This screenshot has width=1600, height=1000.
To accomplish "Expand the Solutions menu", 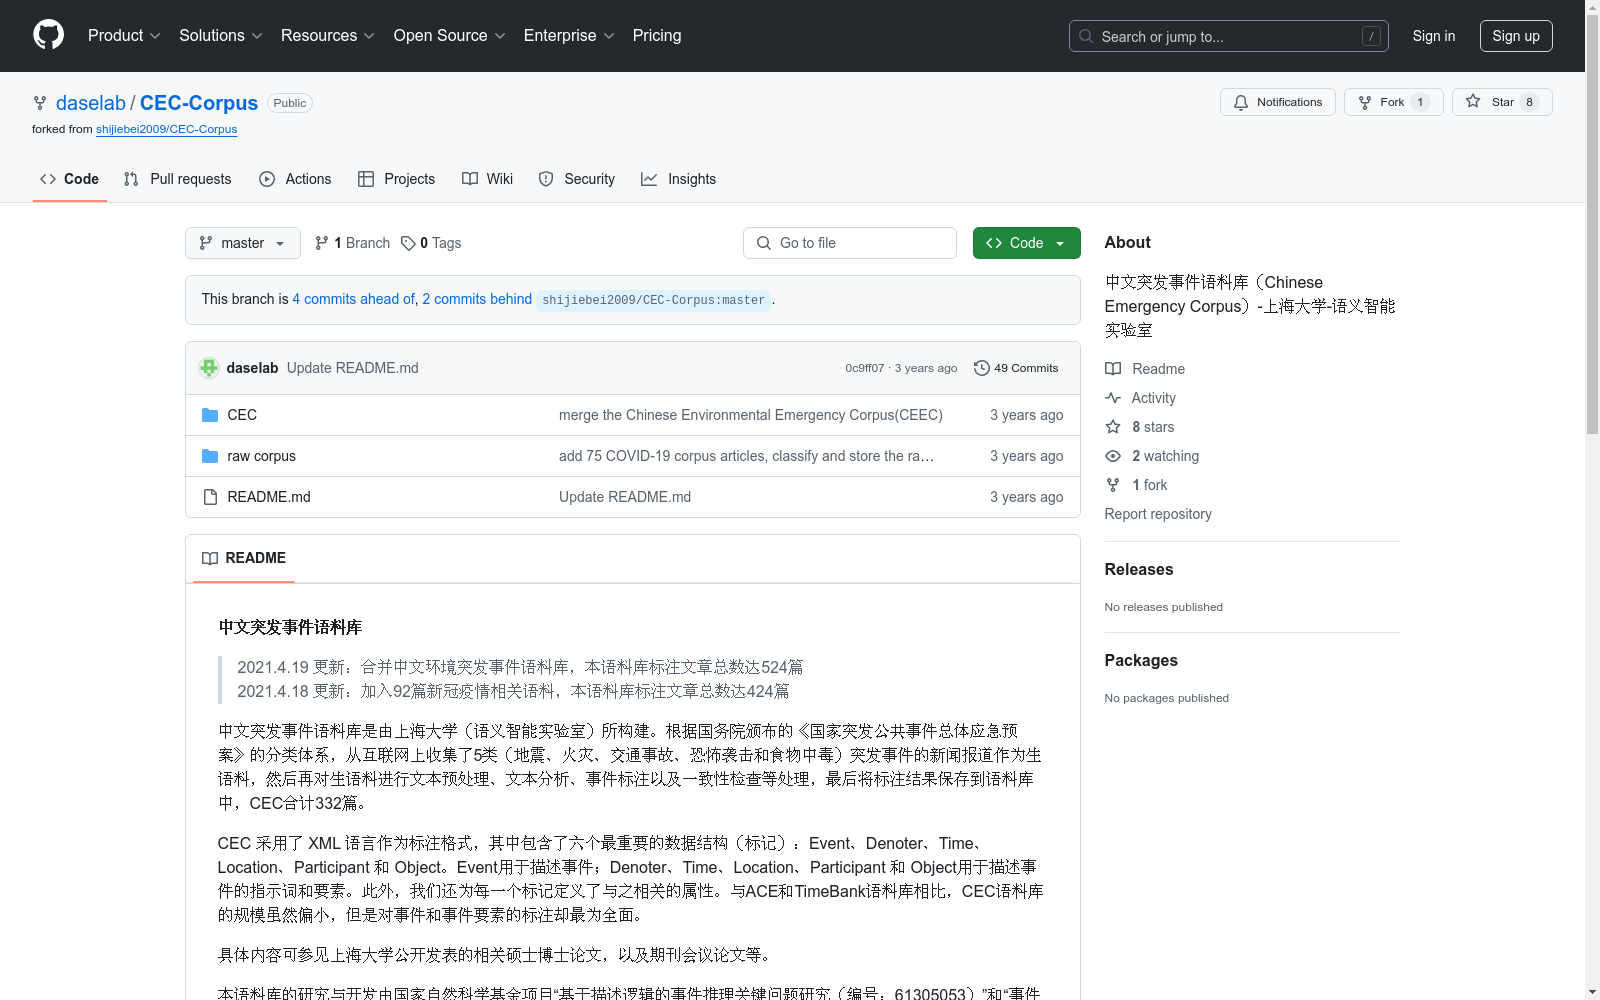I will 221,36.
